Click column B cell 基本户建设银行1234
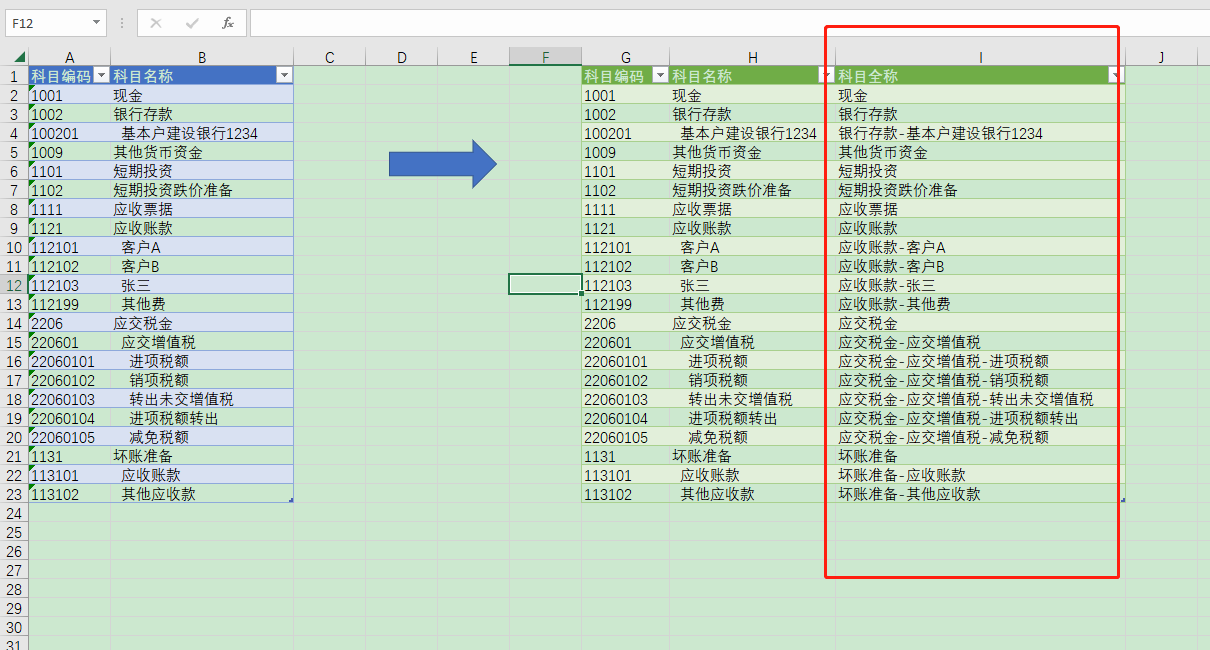The height and width of the screenshot is (650, 1210). [x=202, y=133]
